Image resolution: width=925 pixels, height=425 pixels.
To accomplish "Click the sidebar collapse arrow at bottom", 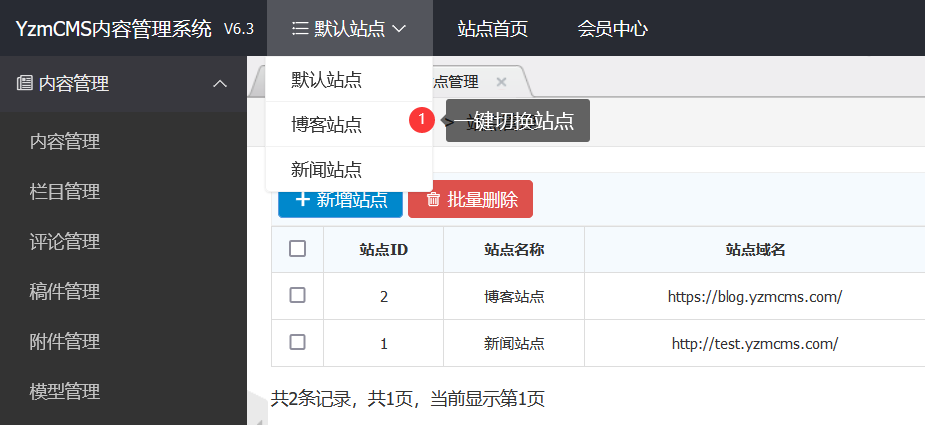I will click(x=261, y=420).
